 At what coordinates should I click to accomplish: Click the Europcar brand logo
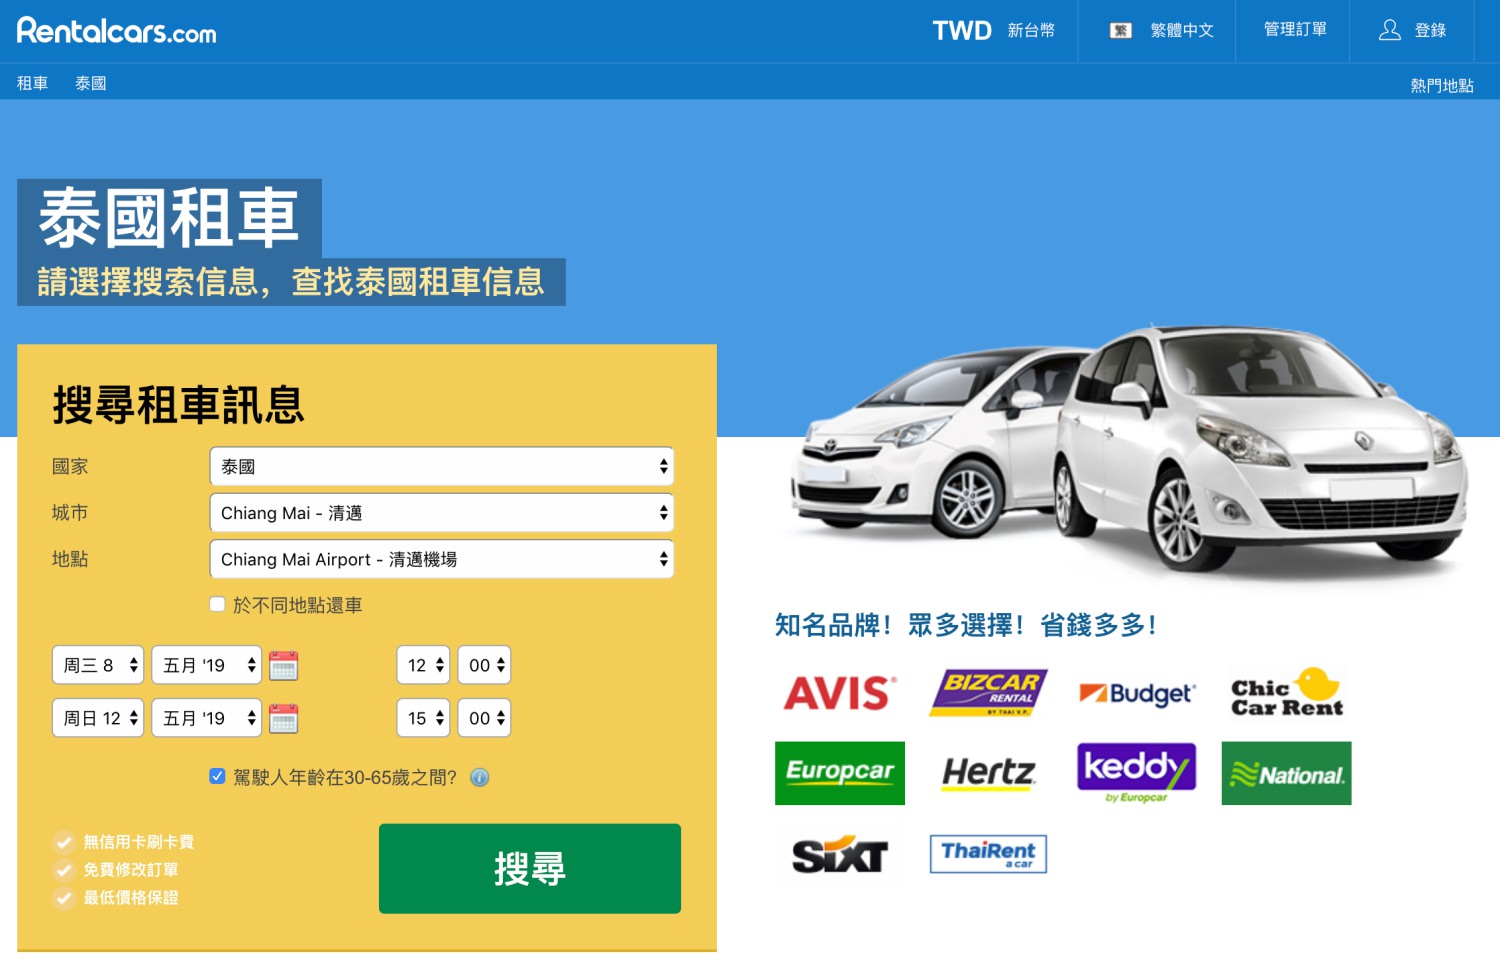[x=840, y=773]
